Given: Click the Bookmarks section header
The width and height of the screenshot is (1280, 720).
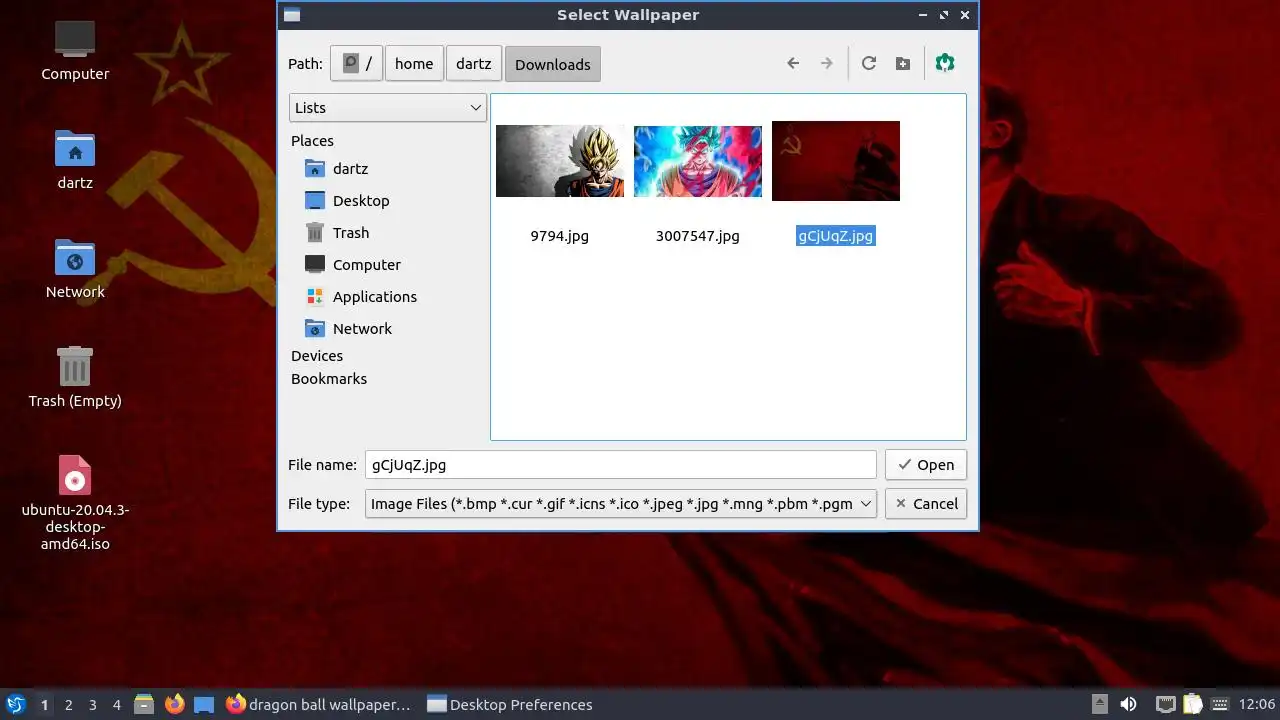Looking at the screenshot, I should (329, 379).
